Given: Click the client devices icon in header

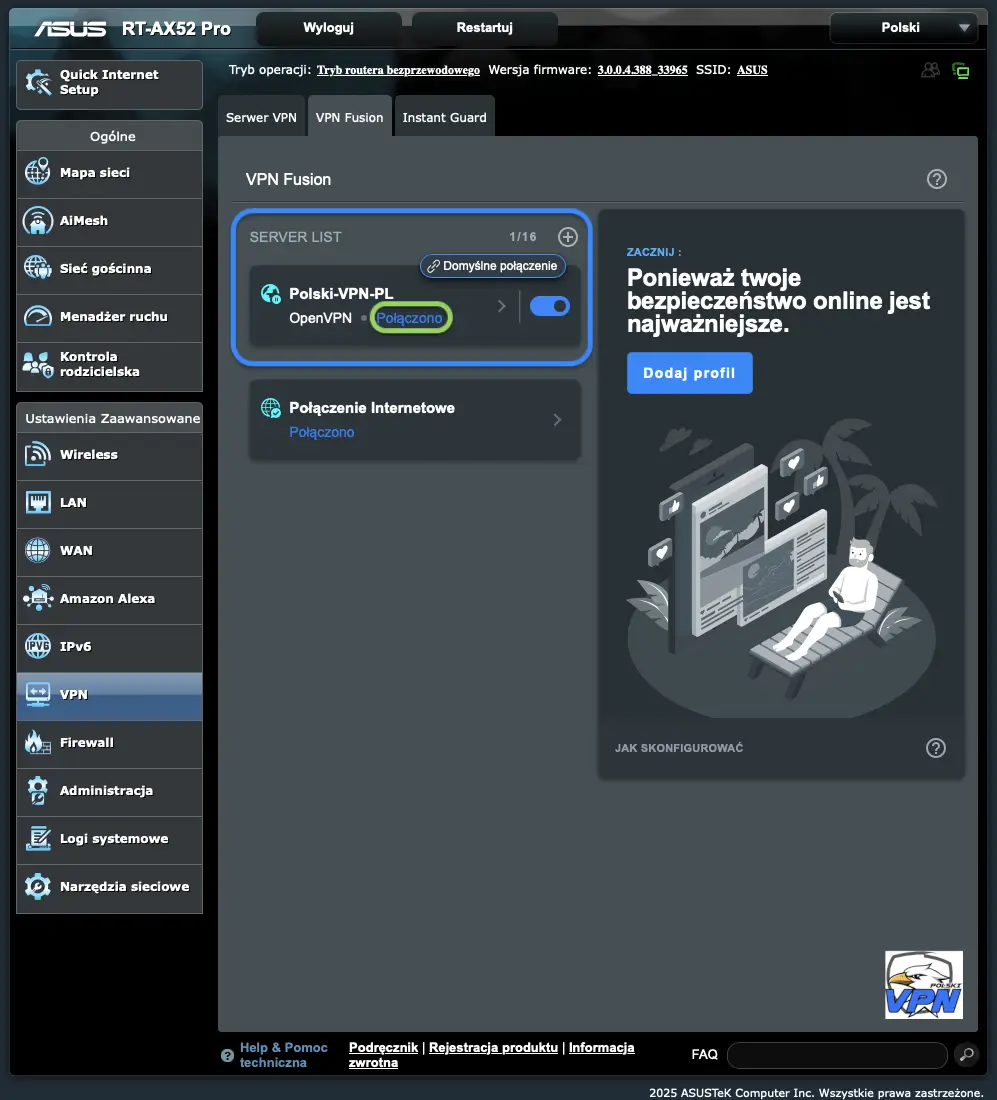Looking at the screenshot, I should click(929, 70).
